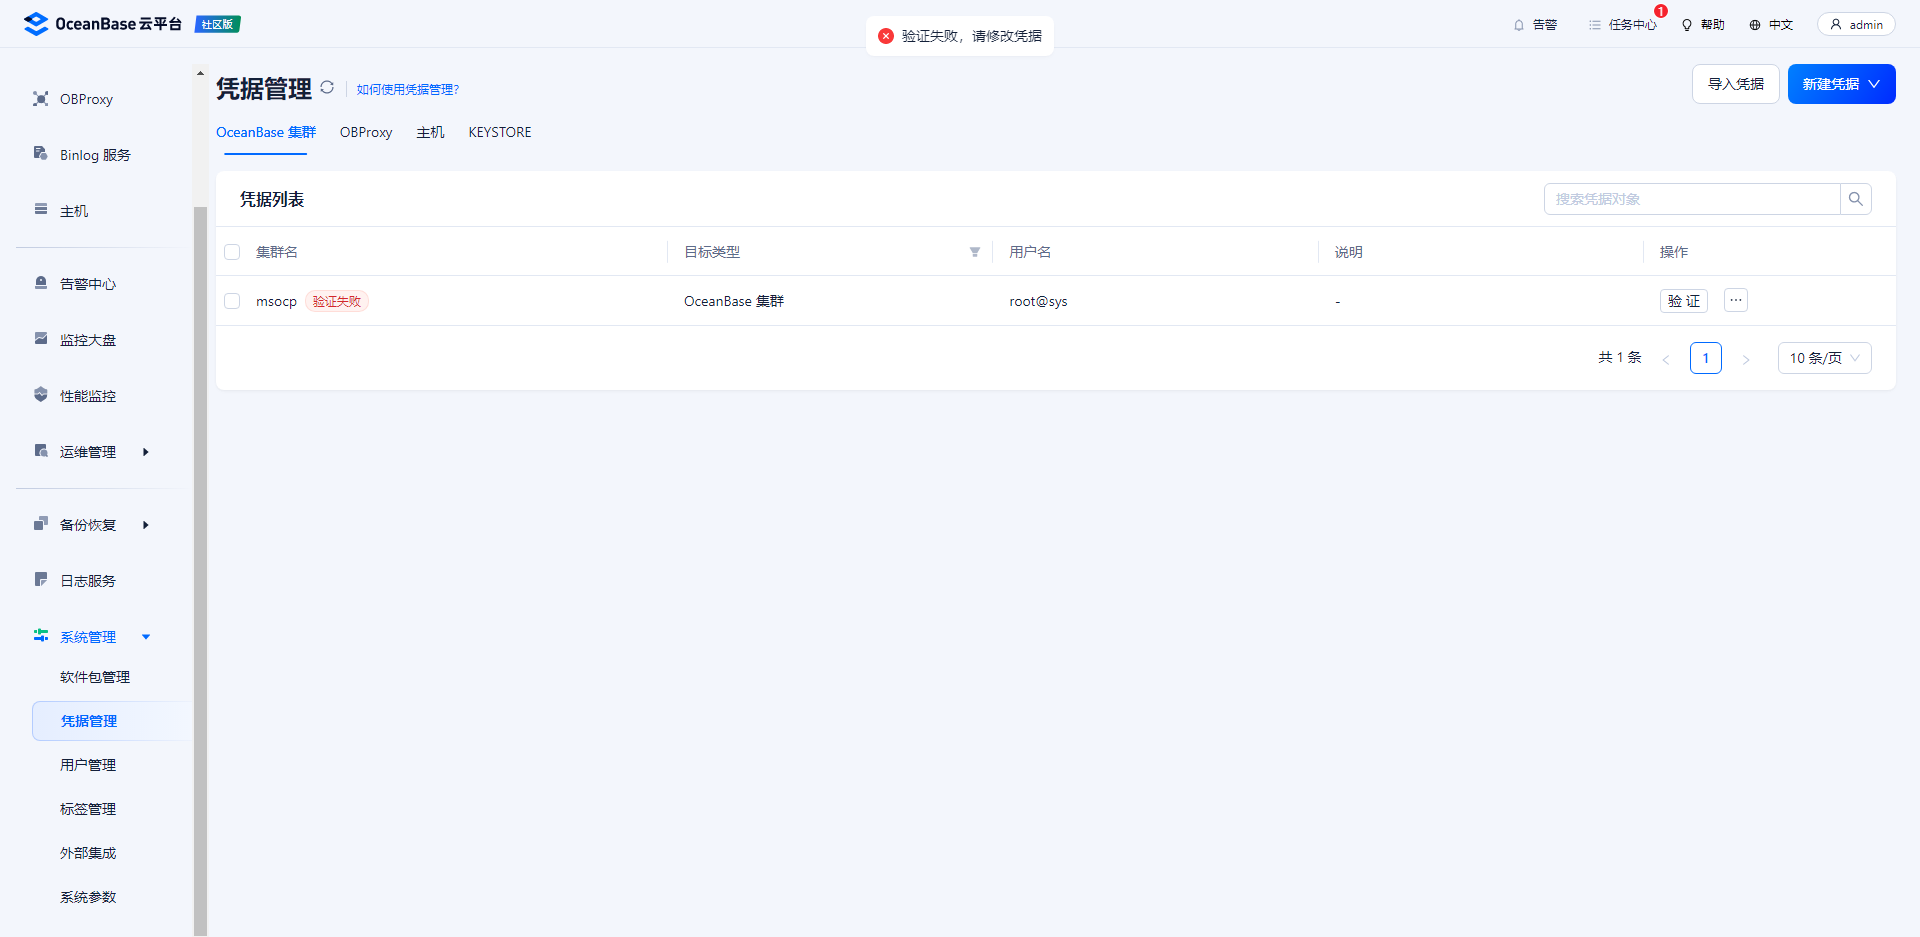This screenshot has height=937, width=1920.
Task: Check the msocp row checkbox
Action: click(x=232, y=301)
